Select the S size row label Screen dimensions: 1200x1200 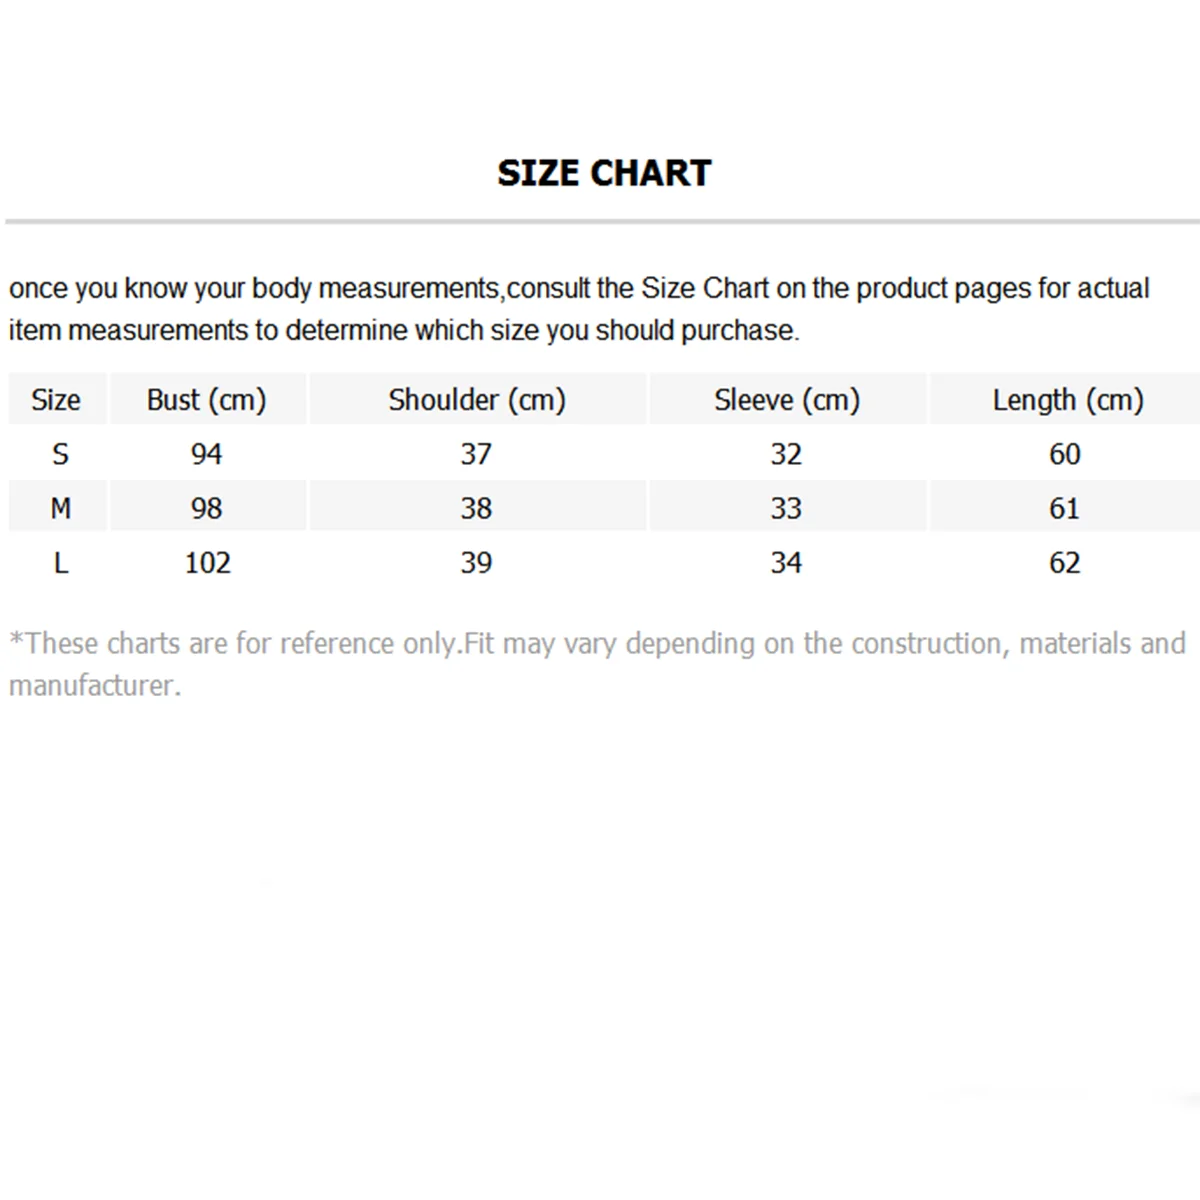coord(60,454)
